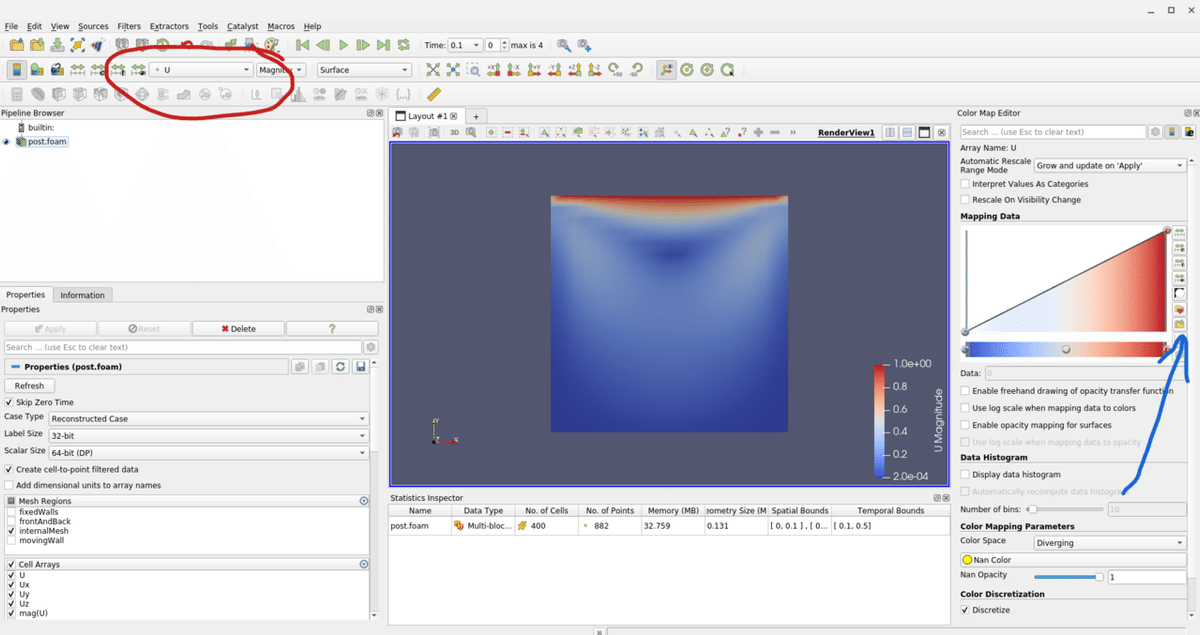Click the Zoom To Box icon

click(x=473, y=70)
